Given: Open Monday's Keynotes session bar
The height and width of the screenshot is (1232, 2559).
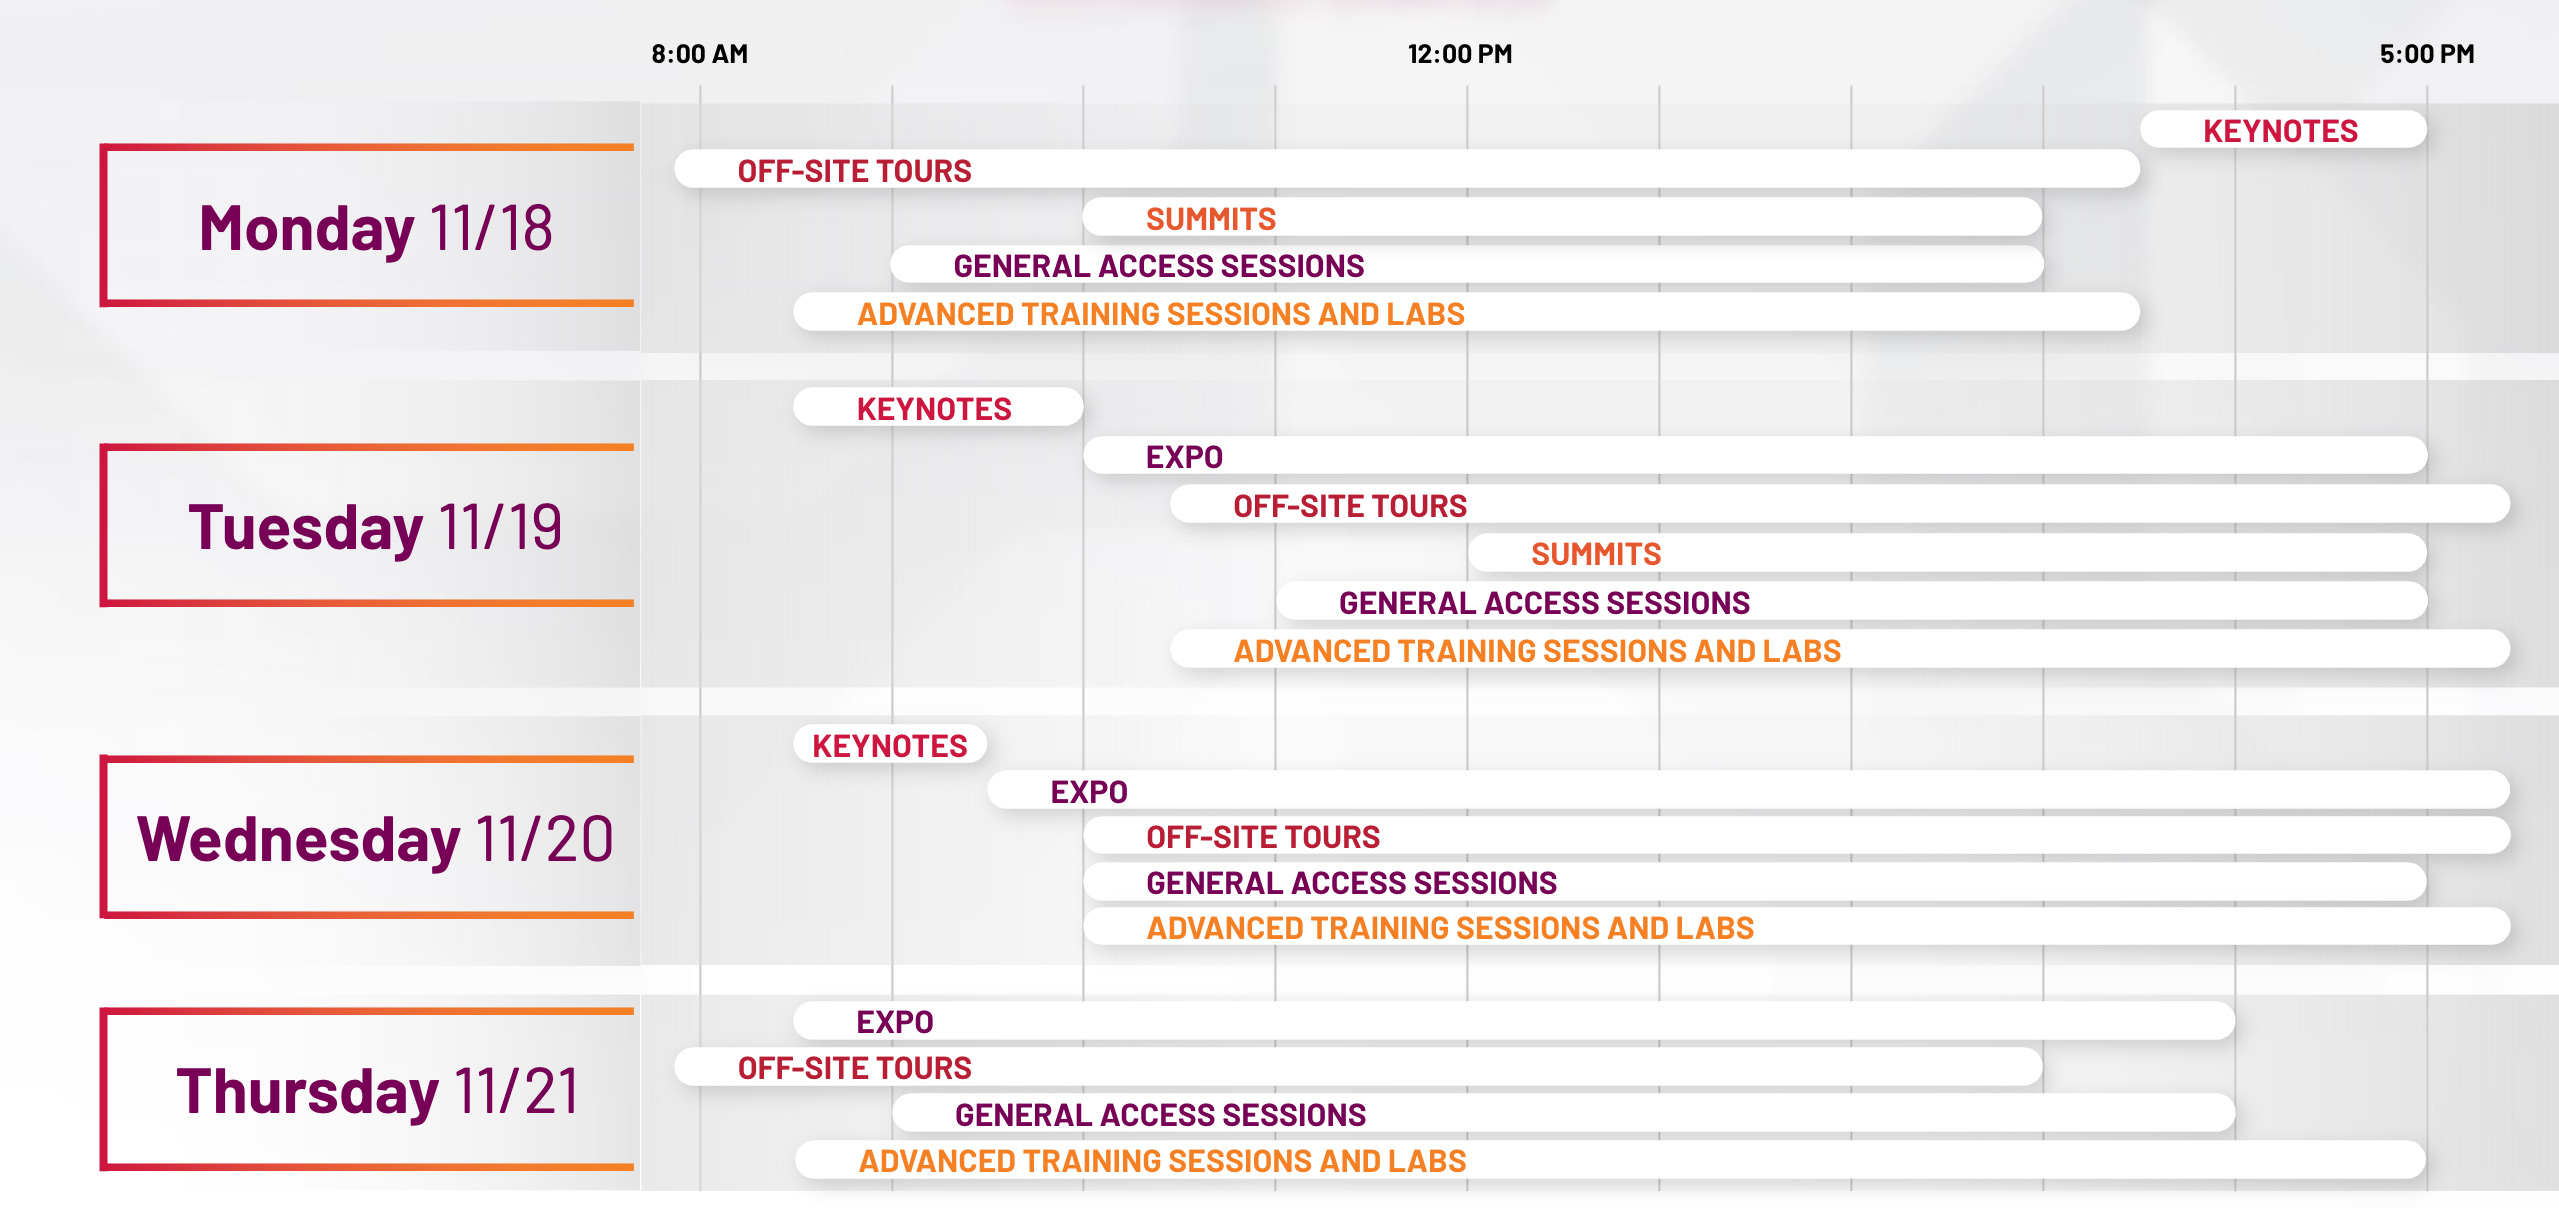Looking at the screenshot, I should click(x=2281, y=131).
